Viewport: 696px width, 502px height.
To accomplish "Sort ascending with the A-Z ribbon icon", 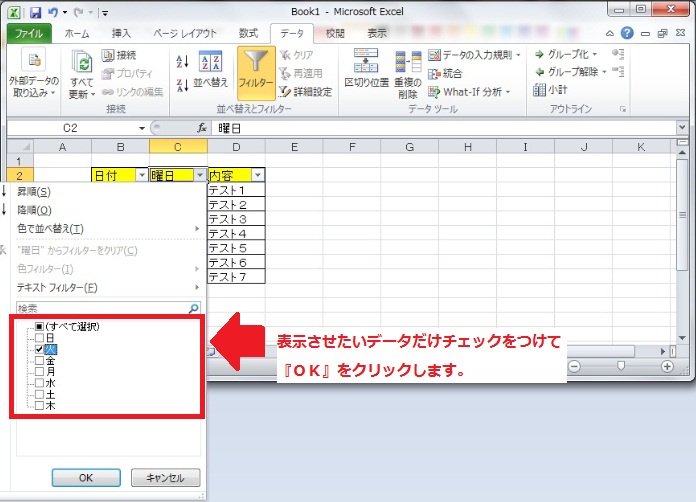I will tap(182, 62).
